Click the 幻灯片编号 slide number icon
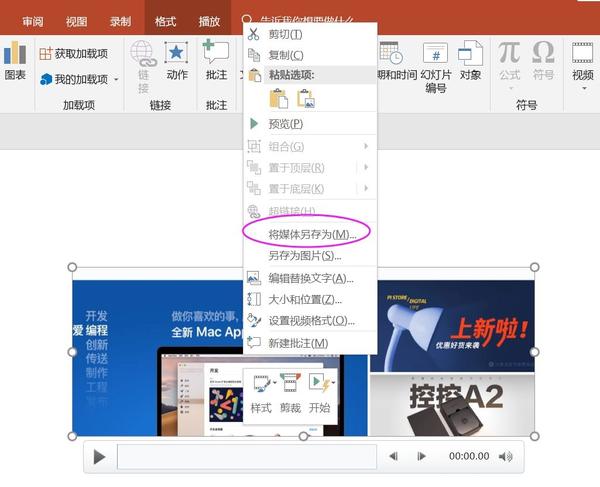 point(436,54)
